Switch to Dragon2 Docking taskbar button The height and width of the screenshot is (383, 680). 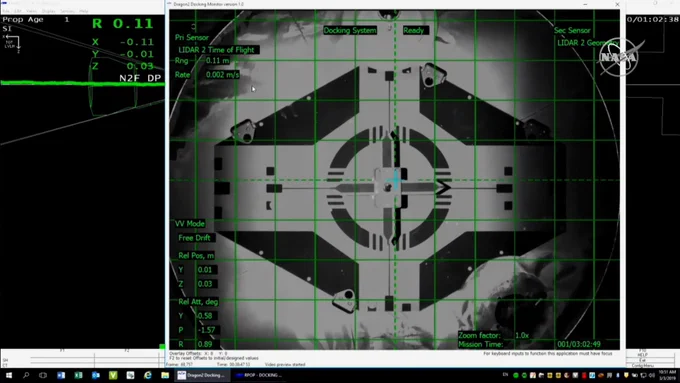click(202, 375)
